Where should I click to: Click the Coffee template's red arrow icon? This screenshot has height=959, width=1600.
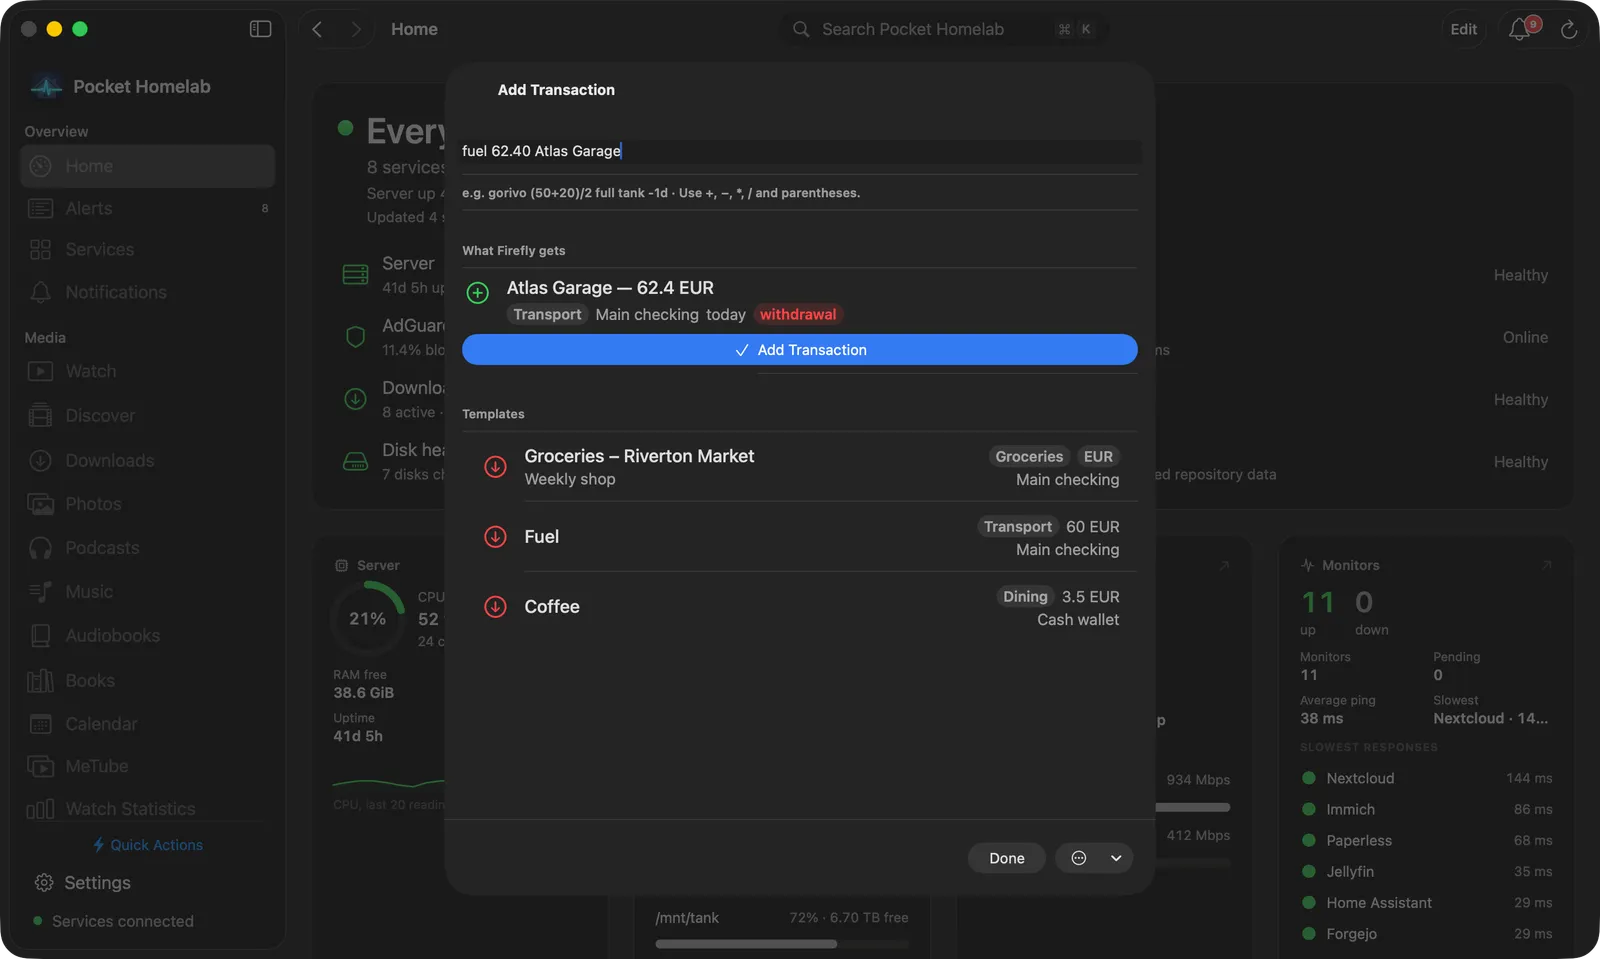point(495,607)
